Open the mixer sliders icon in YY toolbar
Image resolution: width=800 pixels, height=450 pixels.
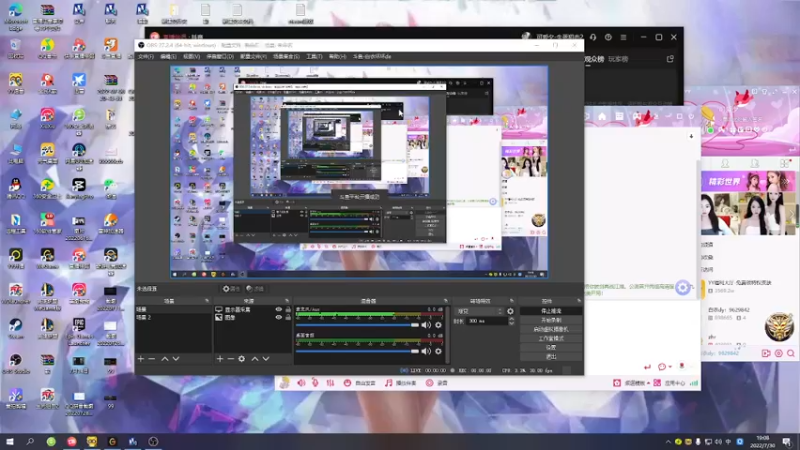click(330, 383)
